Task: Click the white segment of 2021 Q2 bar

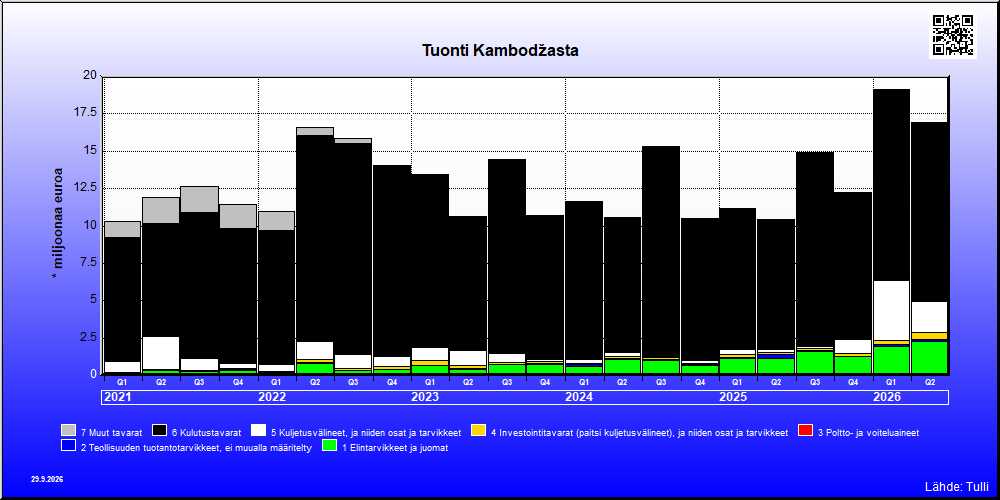Action: (x=161, y=353)
